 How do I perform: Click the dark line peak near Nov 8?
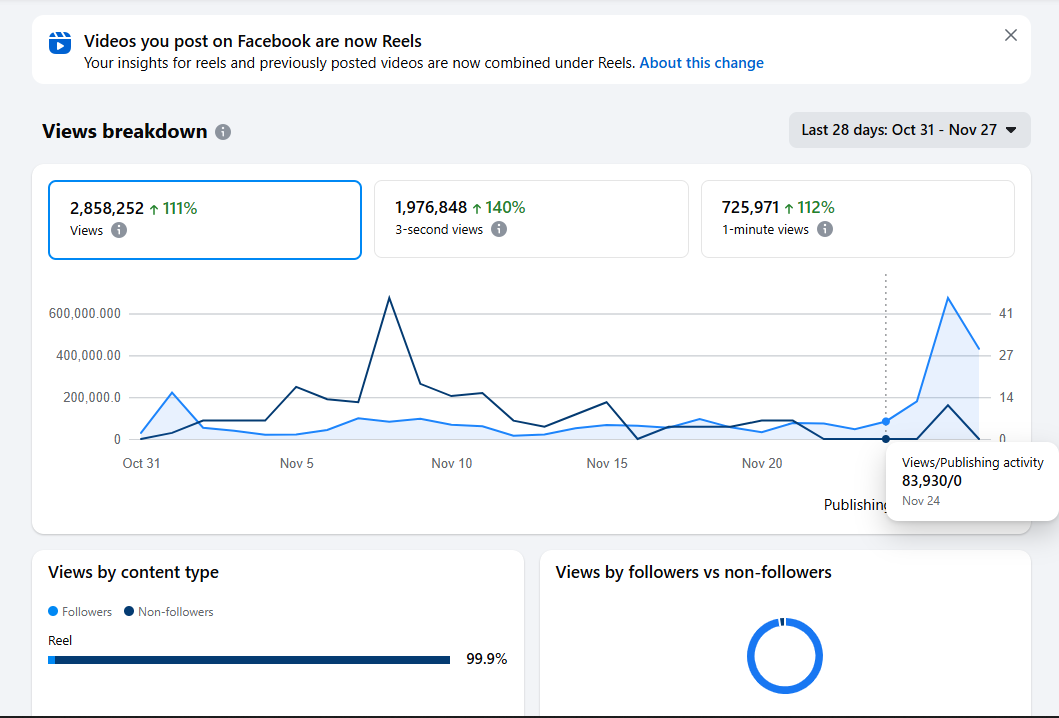[x=389, y=297]
